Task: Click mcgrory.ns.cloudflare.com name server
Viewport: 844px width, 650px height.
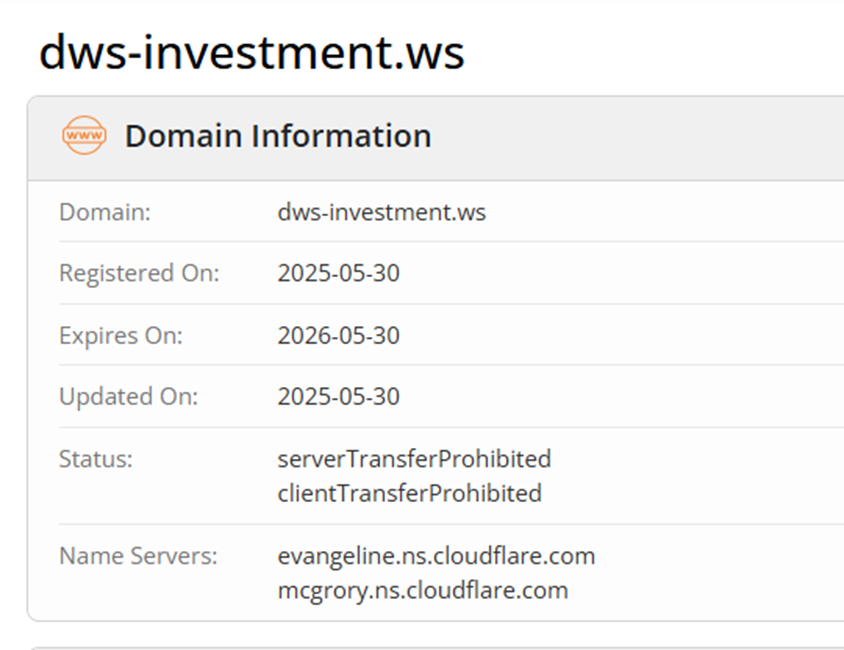Action: tap(423, 590)
